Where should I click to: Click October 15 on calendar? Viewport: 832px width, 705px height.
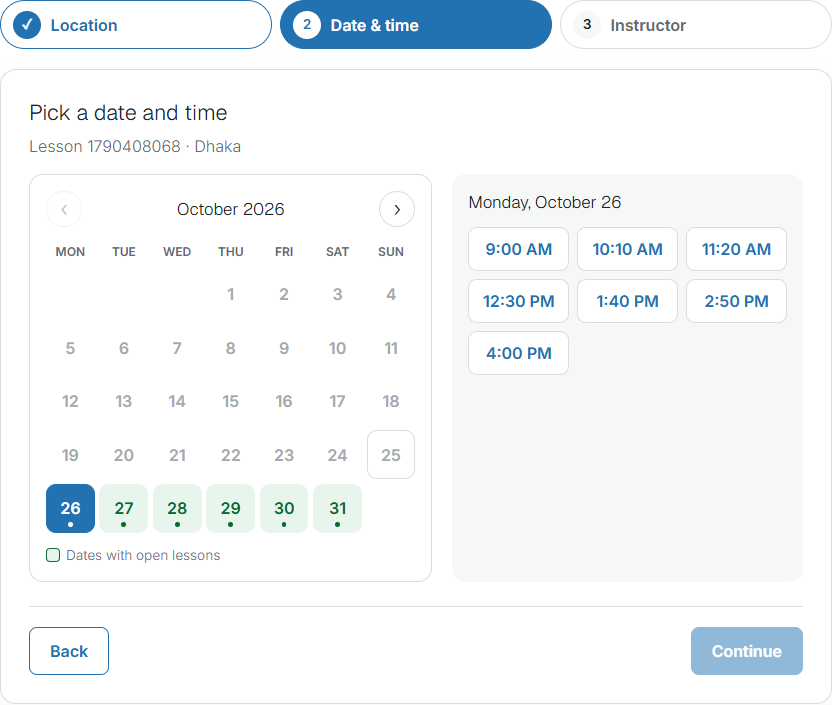[x=230, y=401]
